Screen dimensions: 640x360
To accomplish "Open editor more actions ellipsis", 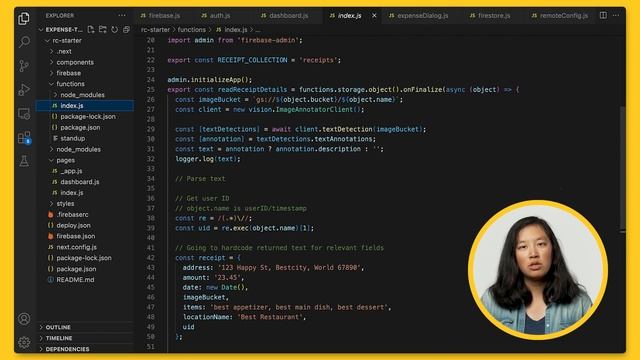I will [x=616, y=15].
